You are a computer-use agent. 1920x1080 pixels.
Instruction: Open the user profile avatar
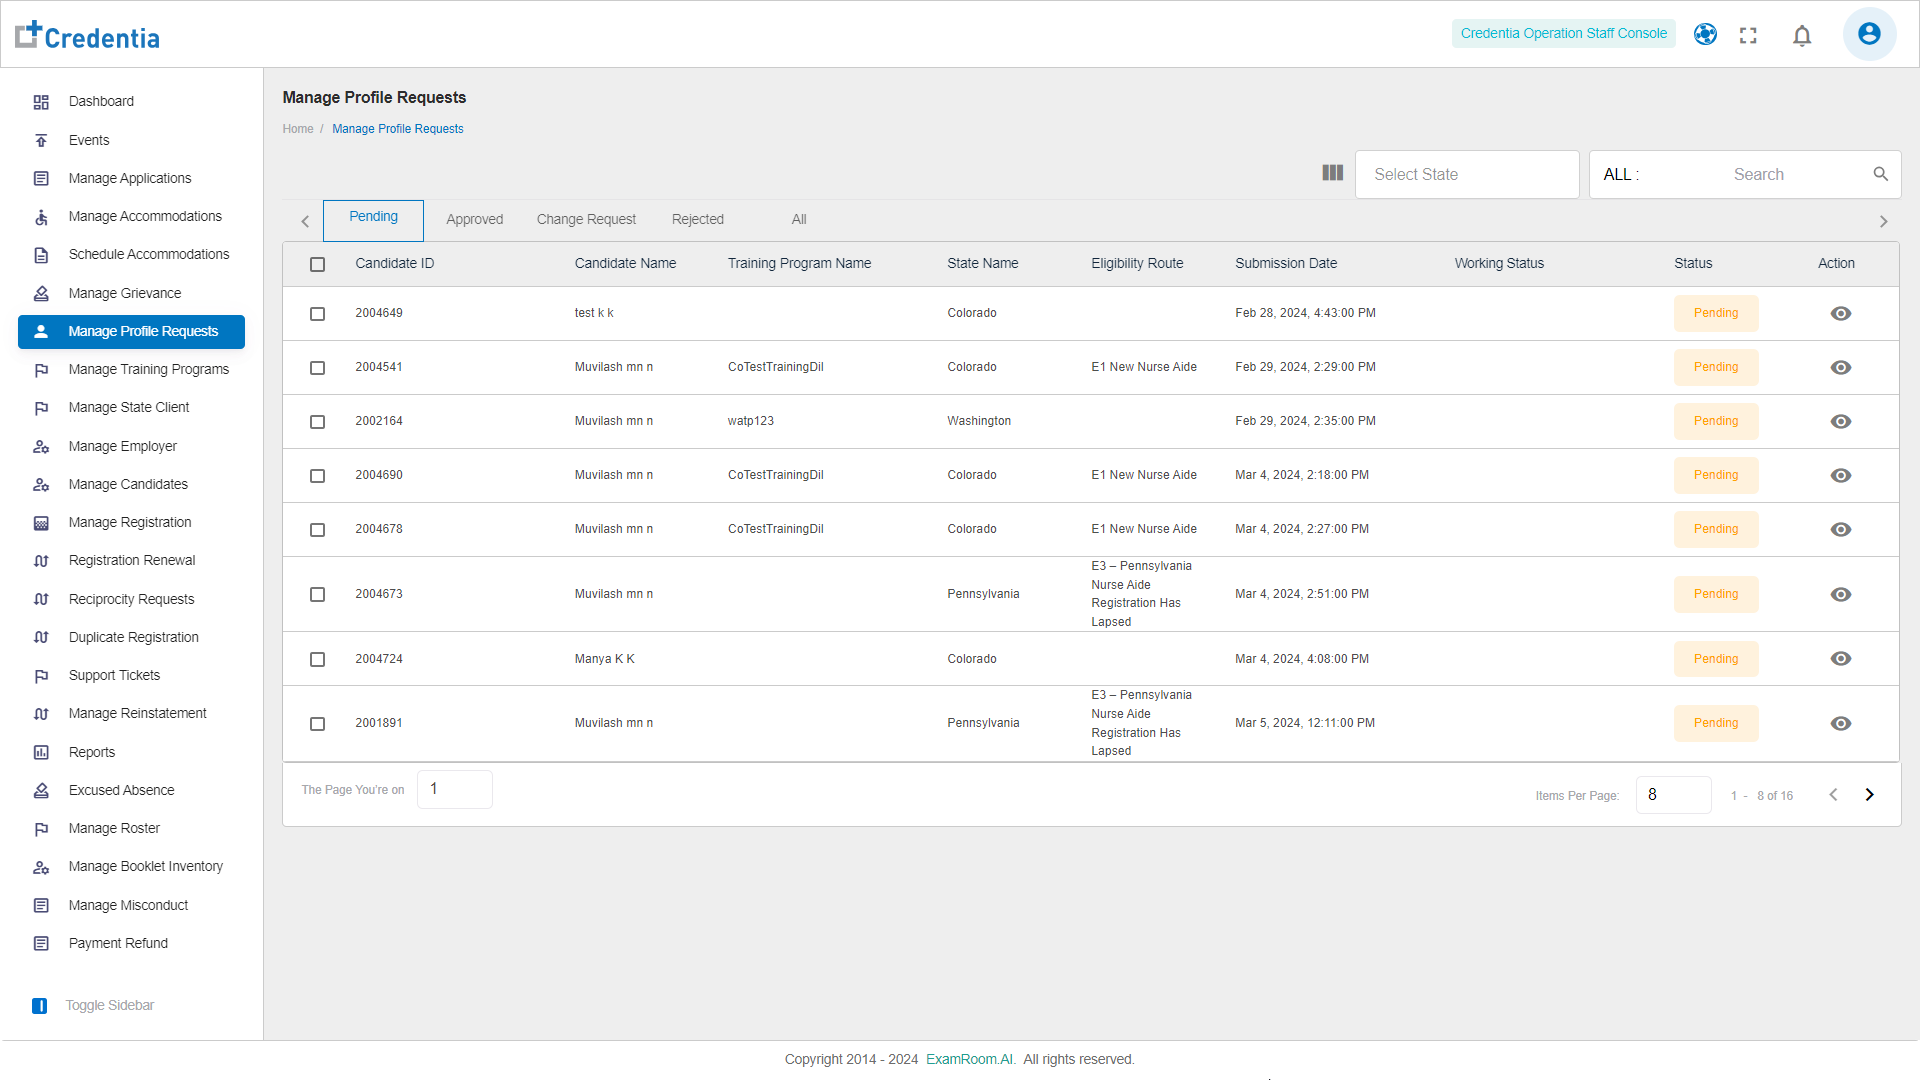point(1868,34)
